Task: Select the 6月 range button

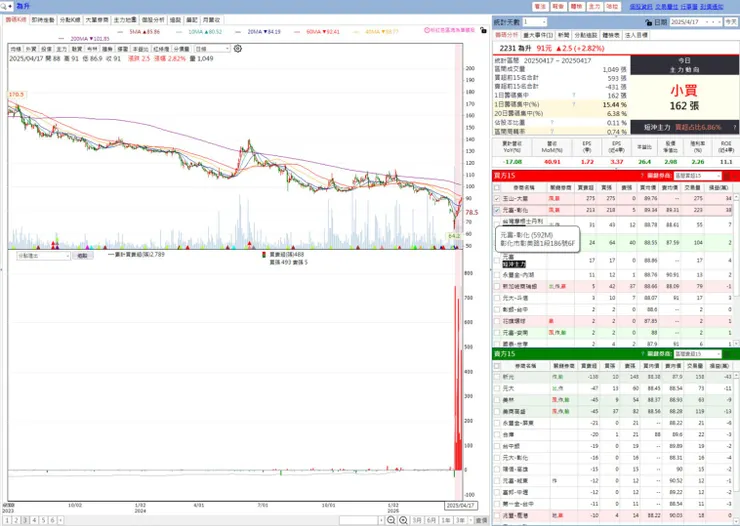Action: (431, 520)
